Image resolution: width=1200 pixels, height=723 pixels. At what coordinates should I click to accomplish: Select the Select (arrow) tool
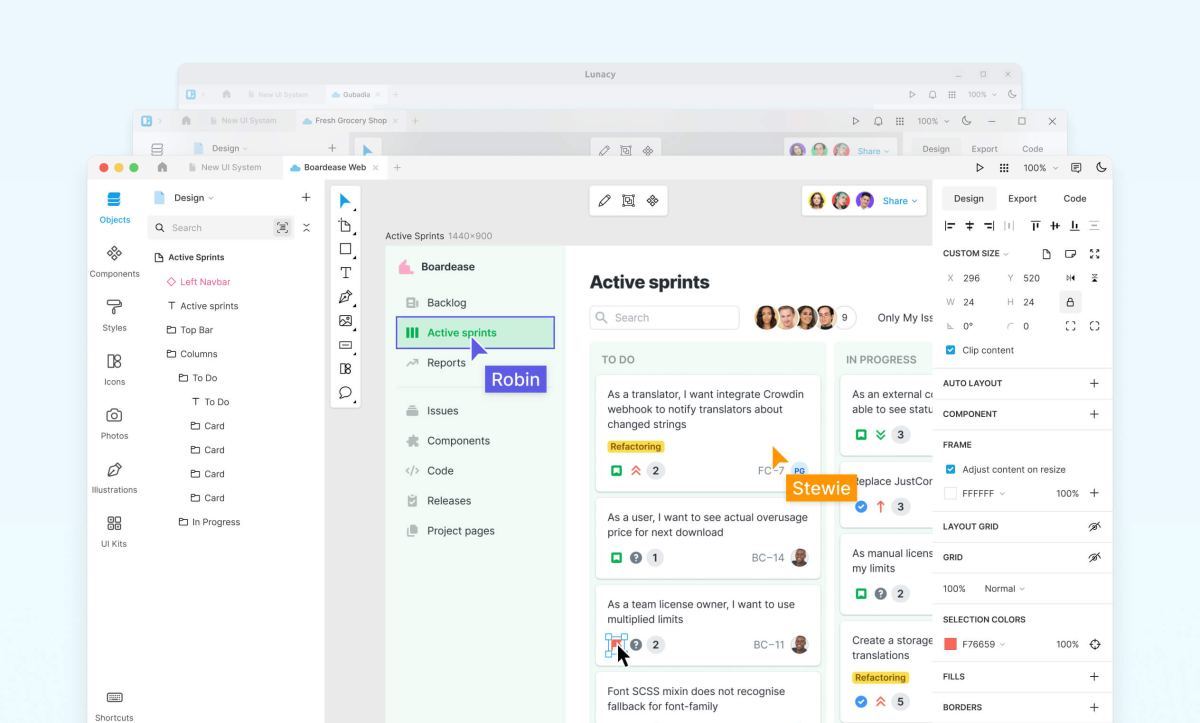coord(345,201)
